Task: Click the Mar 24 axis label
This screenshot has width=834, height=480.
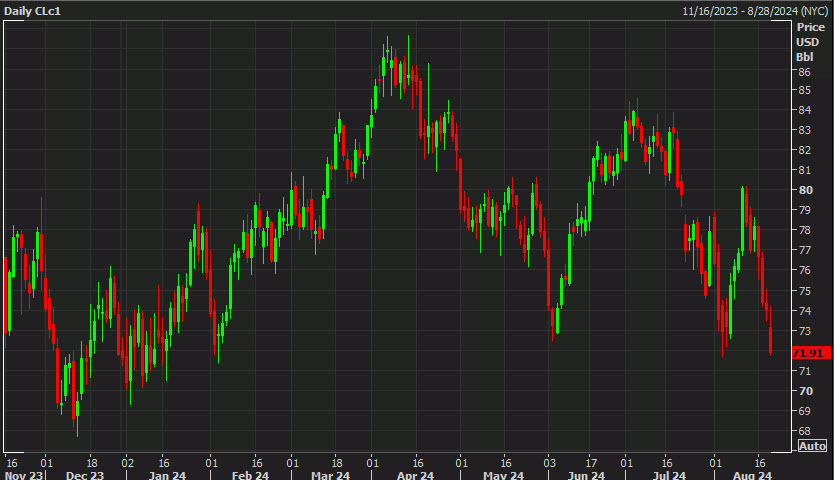Action: click(x=330, y=475)
